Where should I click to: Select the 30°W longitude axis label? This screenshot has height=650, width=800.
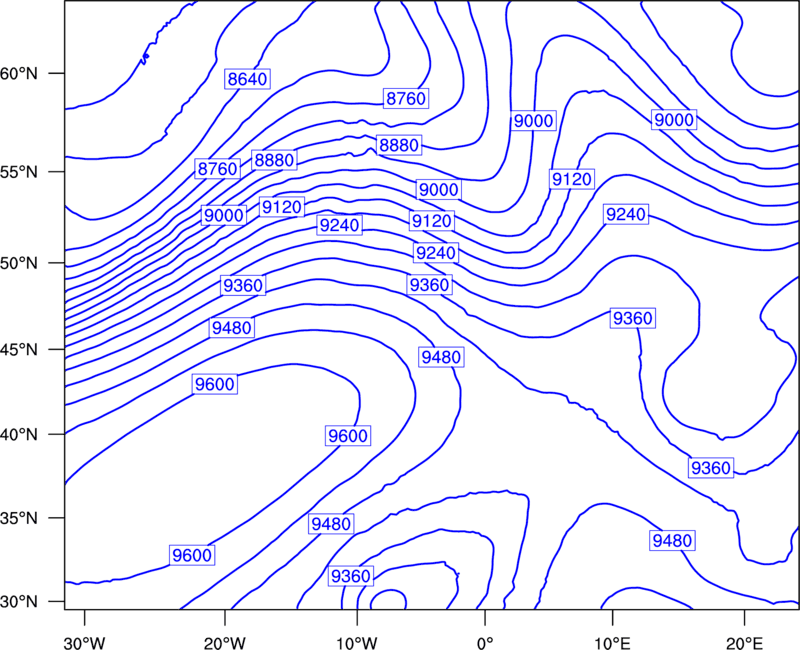pyautogui.click(x=85, y=643)
